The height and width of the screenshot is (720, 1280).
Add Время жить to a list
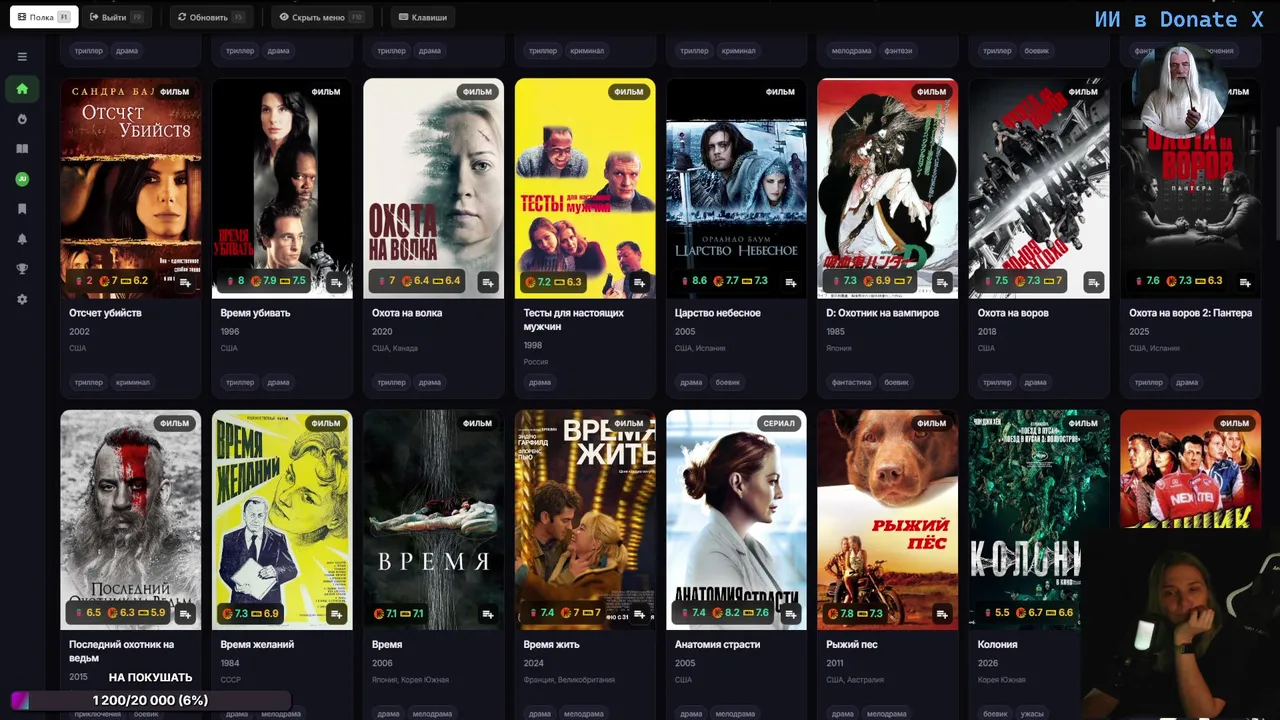coord(639,614)
